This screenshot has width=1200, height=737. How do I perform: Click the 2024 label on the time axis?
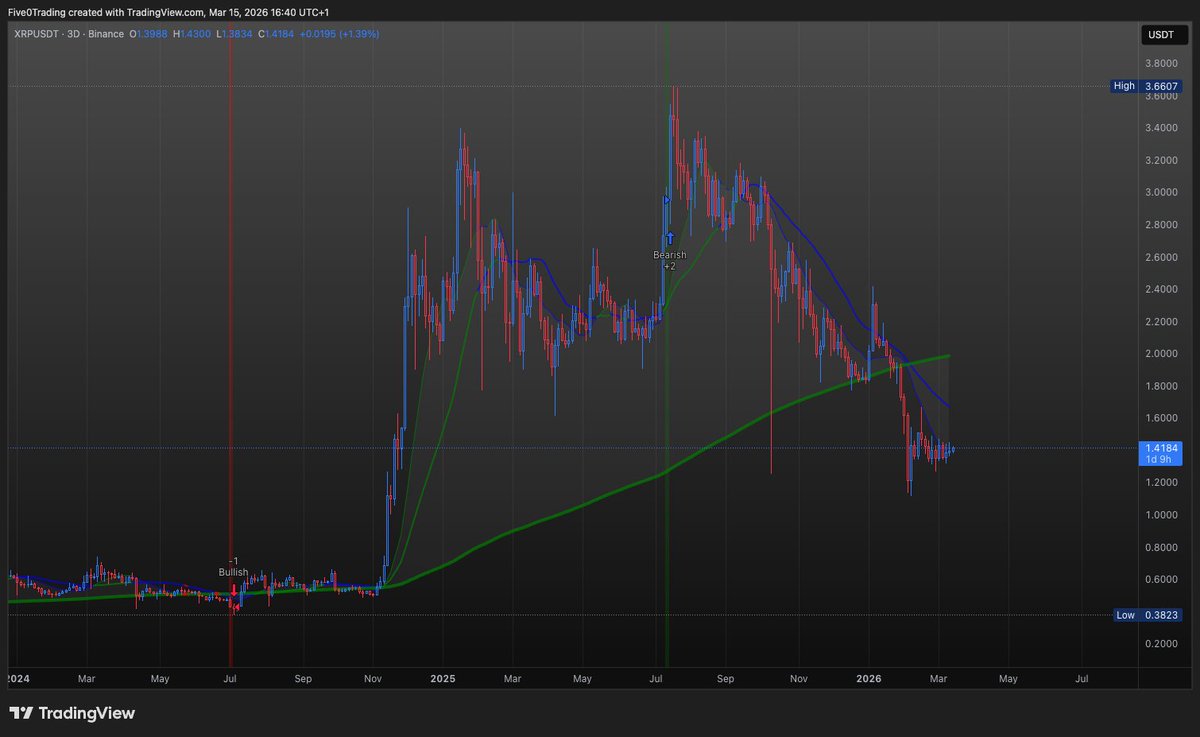point(17,678)
